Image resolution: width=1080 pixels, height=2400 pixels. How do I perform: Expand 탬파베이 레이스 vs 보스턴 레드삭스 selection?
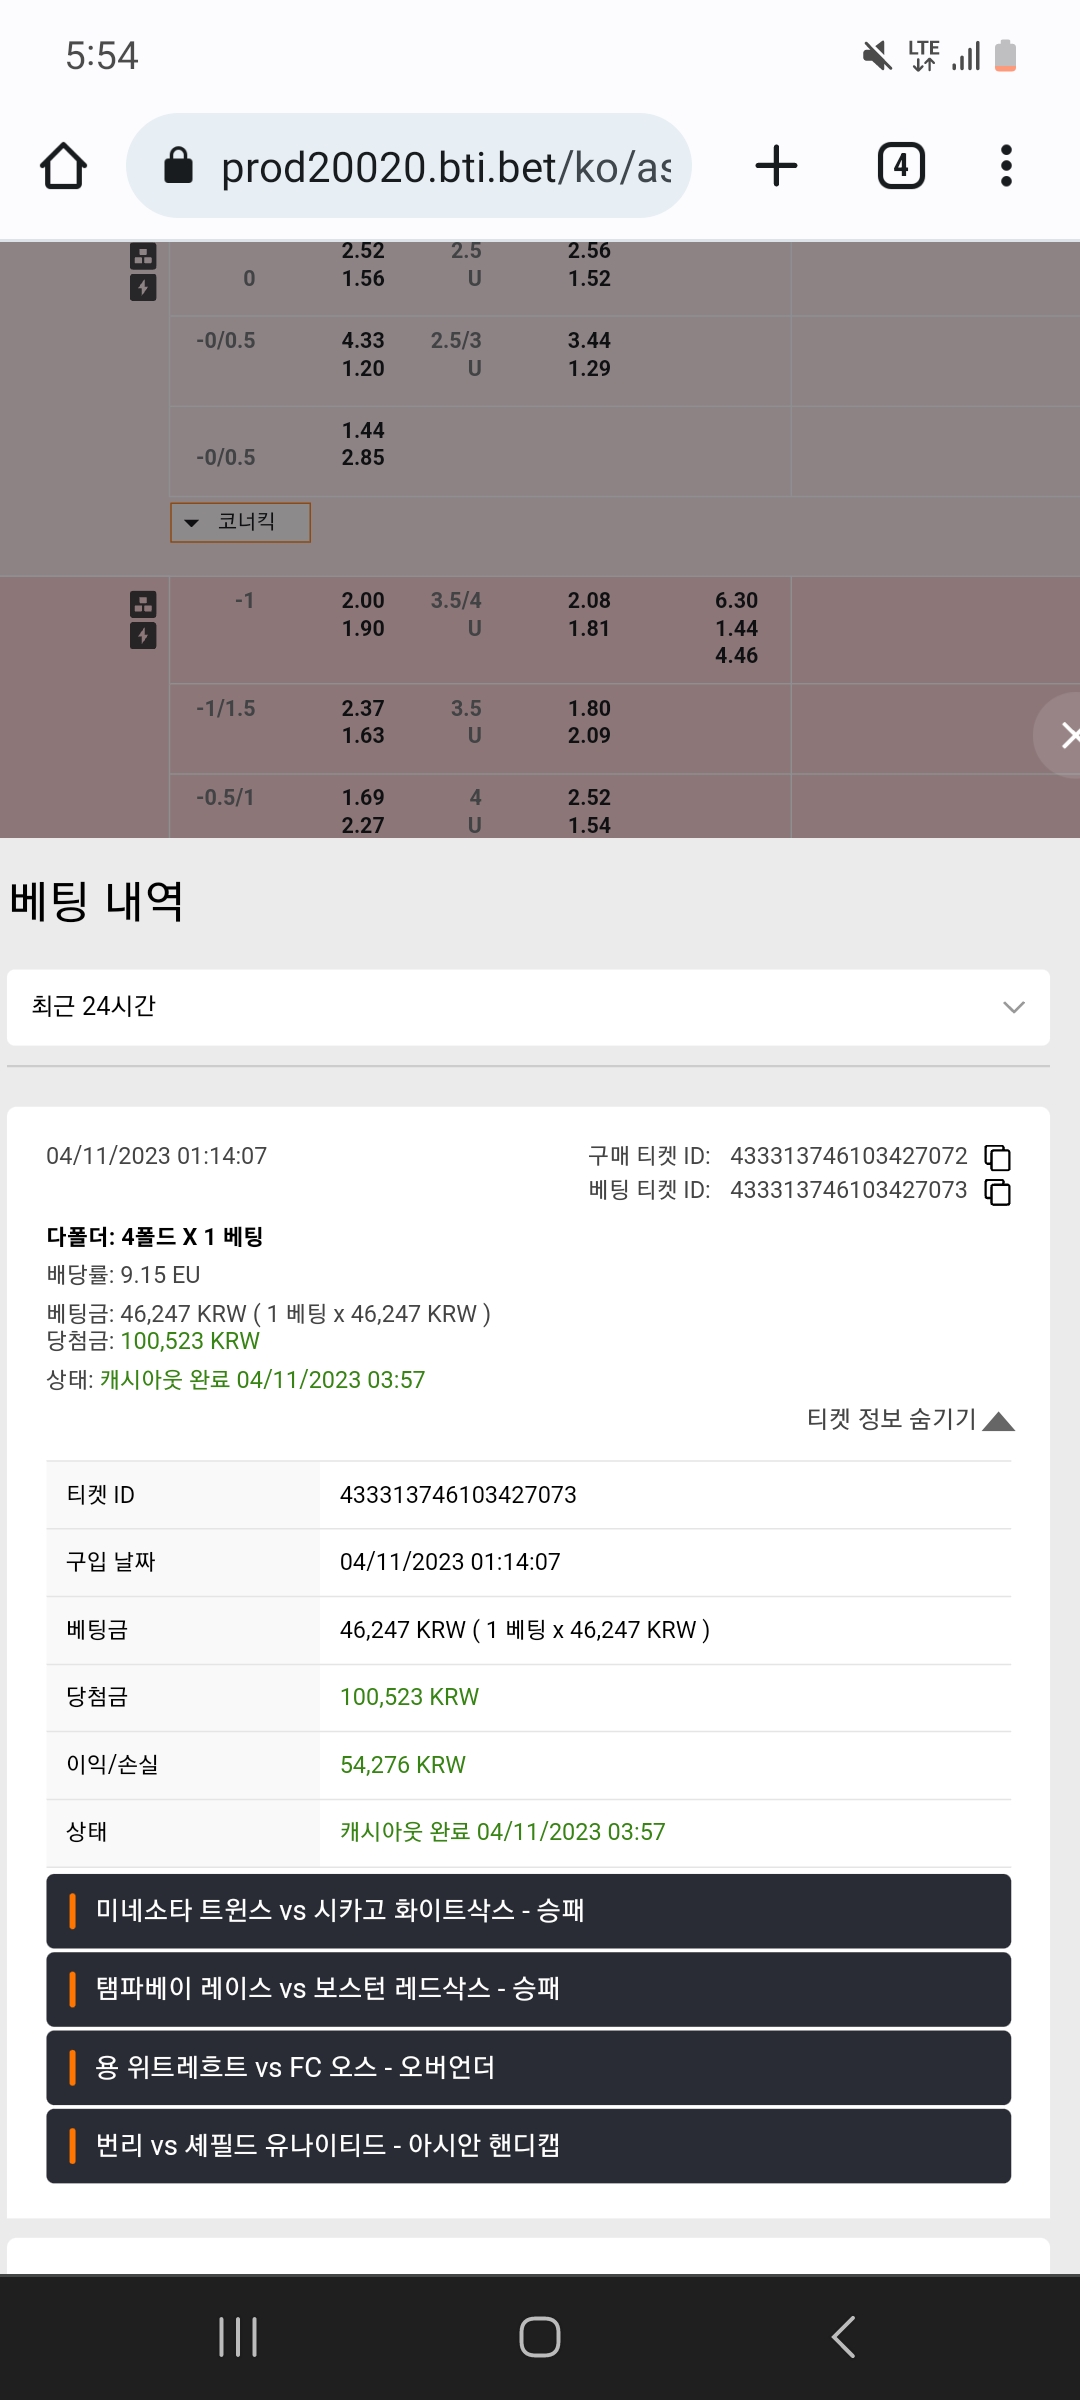[x=528, y=1989]
